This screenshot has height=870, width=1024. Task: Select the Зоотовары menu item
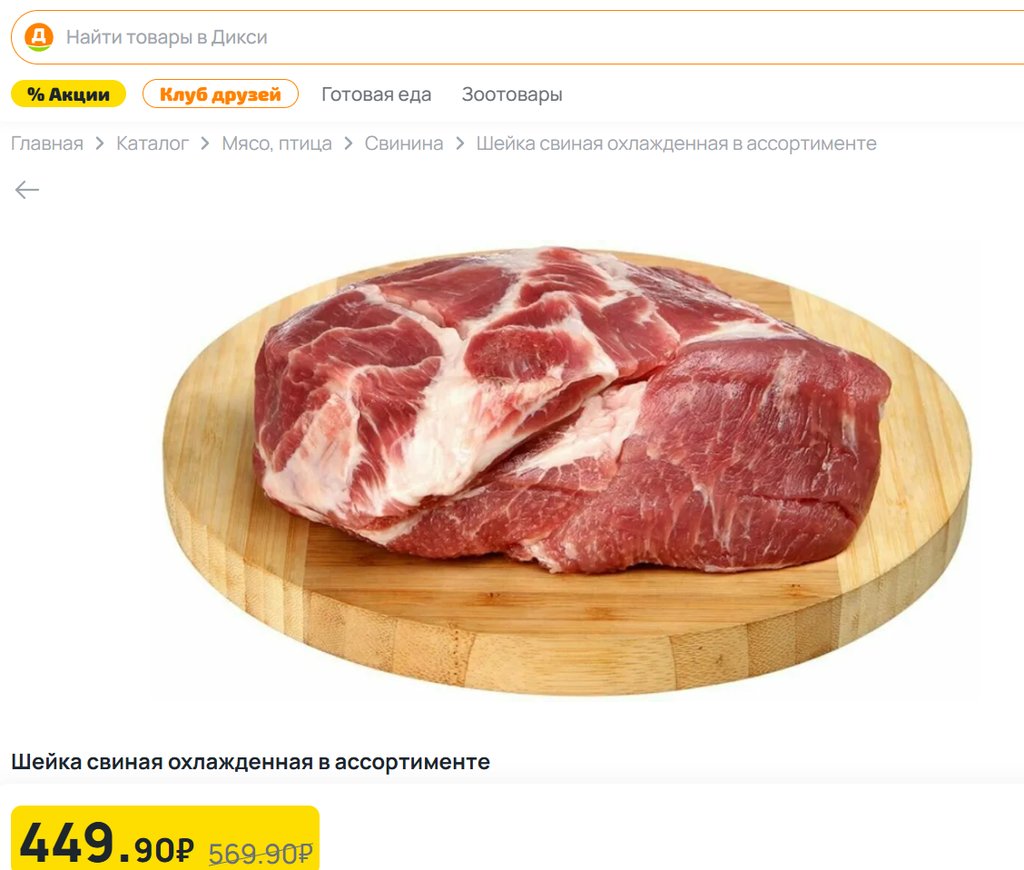pyautogui.click(x=512, y=95)
